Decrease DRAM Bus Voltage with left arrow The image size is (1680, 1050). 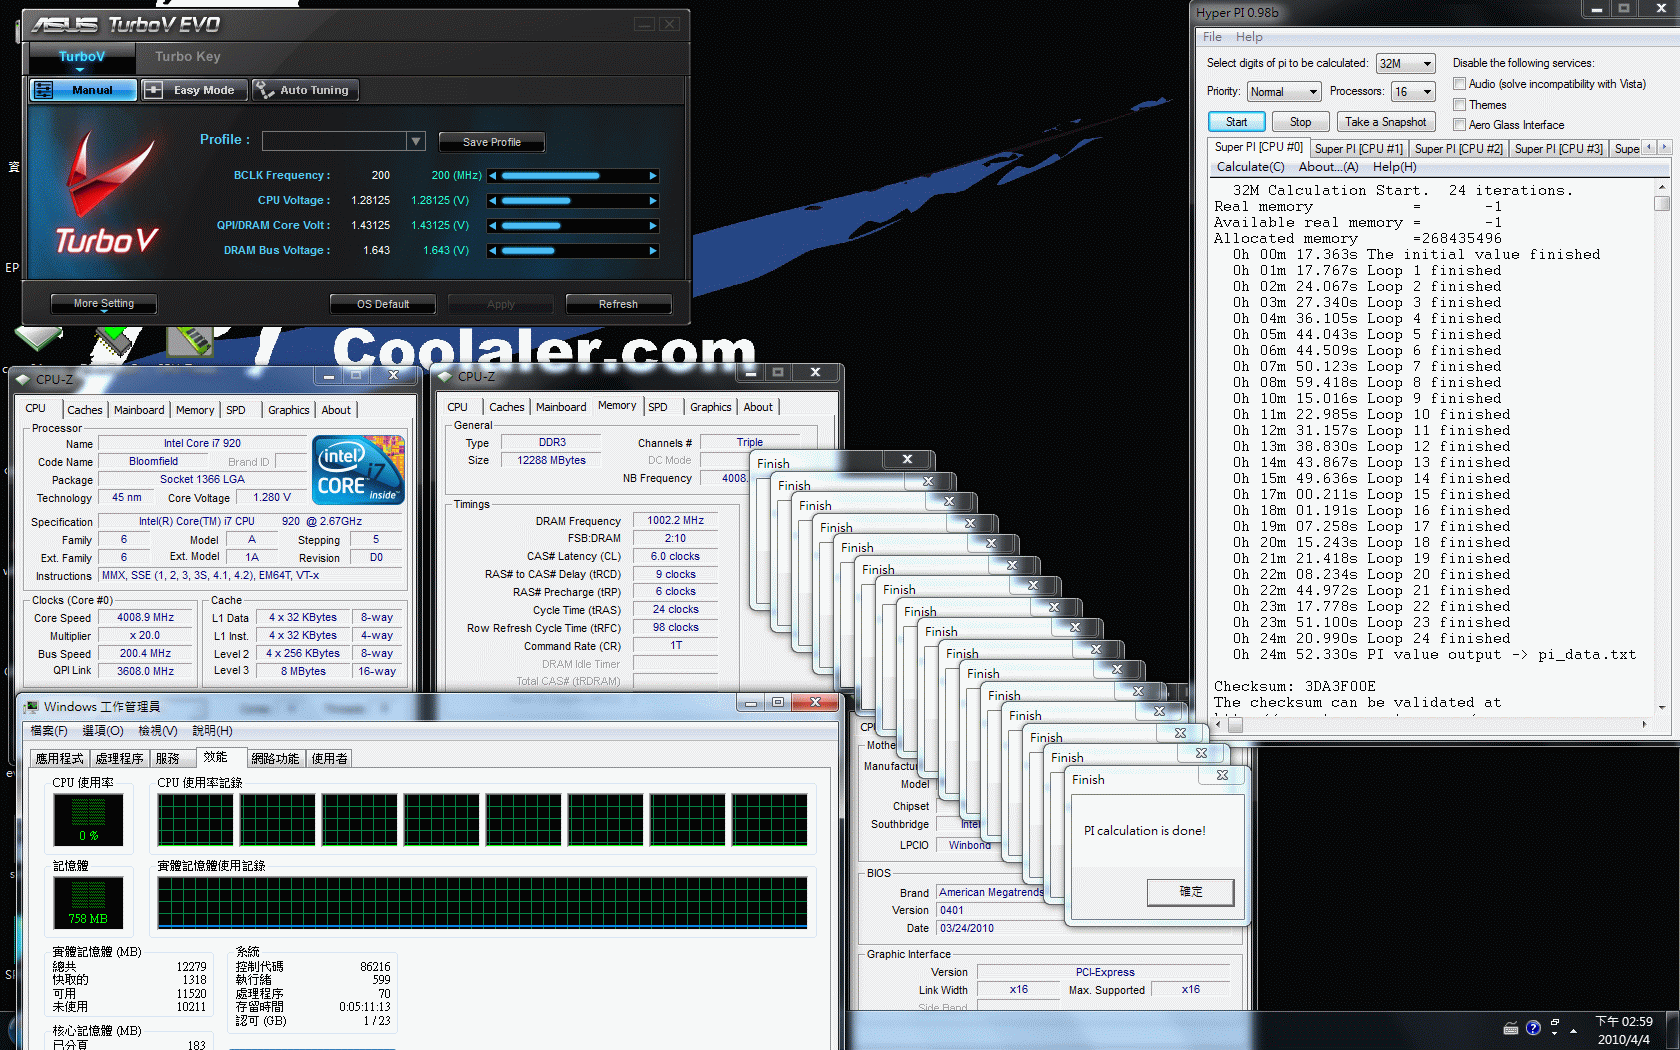point(492,250)
